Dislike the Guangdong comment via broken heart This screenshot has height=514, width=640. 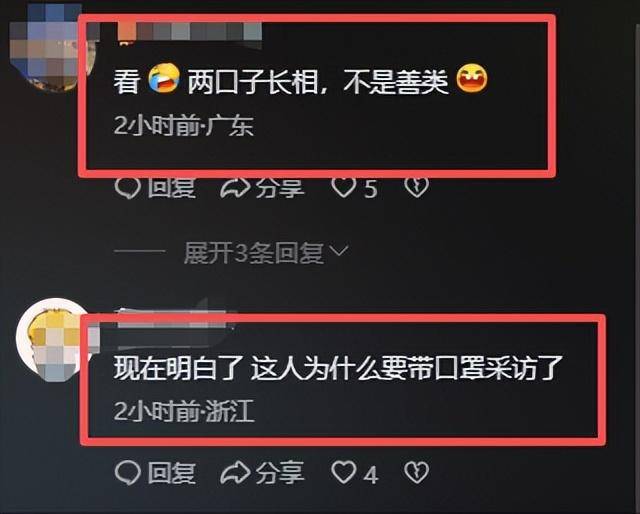click(x=416, y=187)
